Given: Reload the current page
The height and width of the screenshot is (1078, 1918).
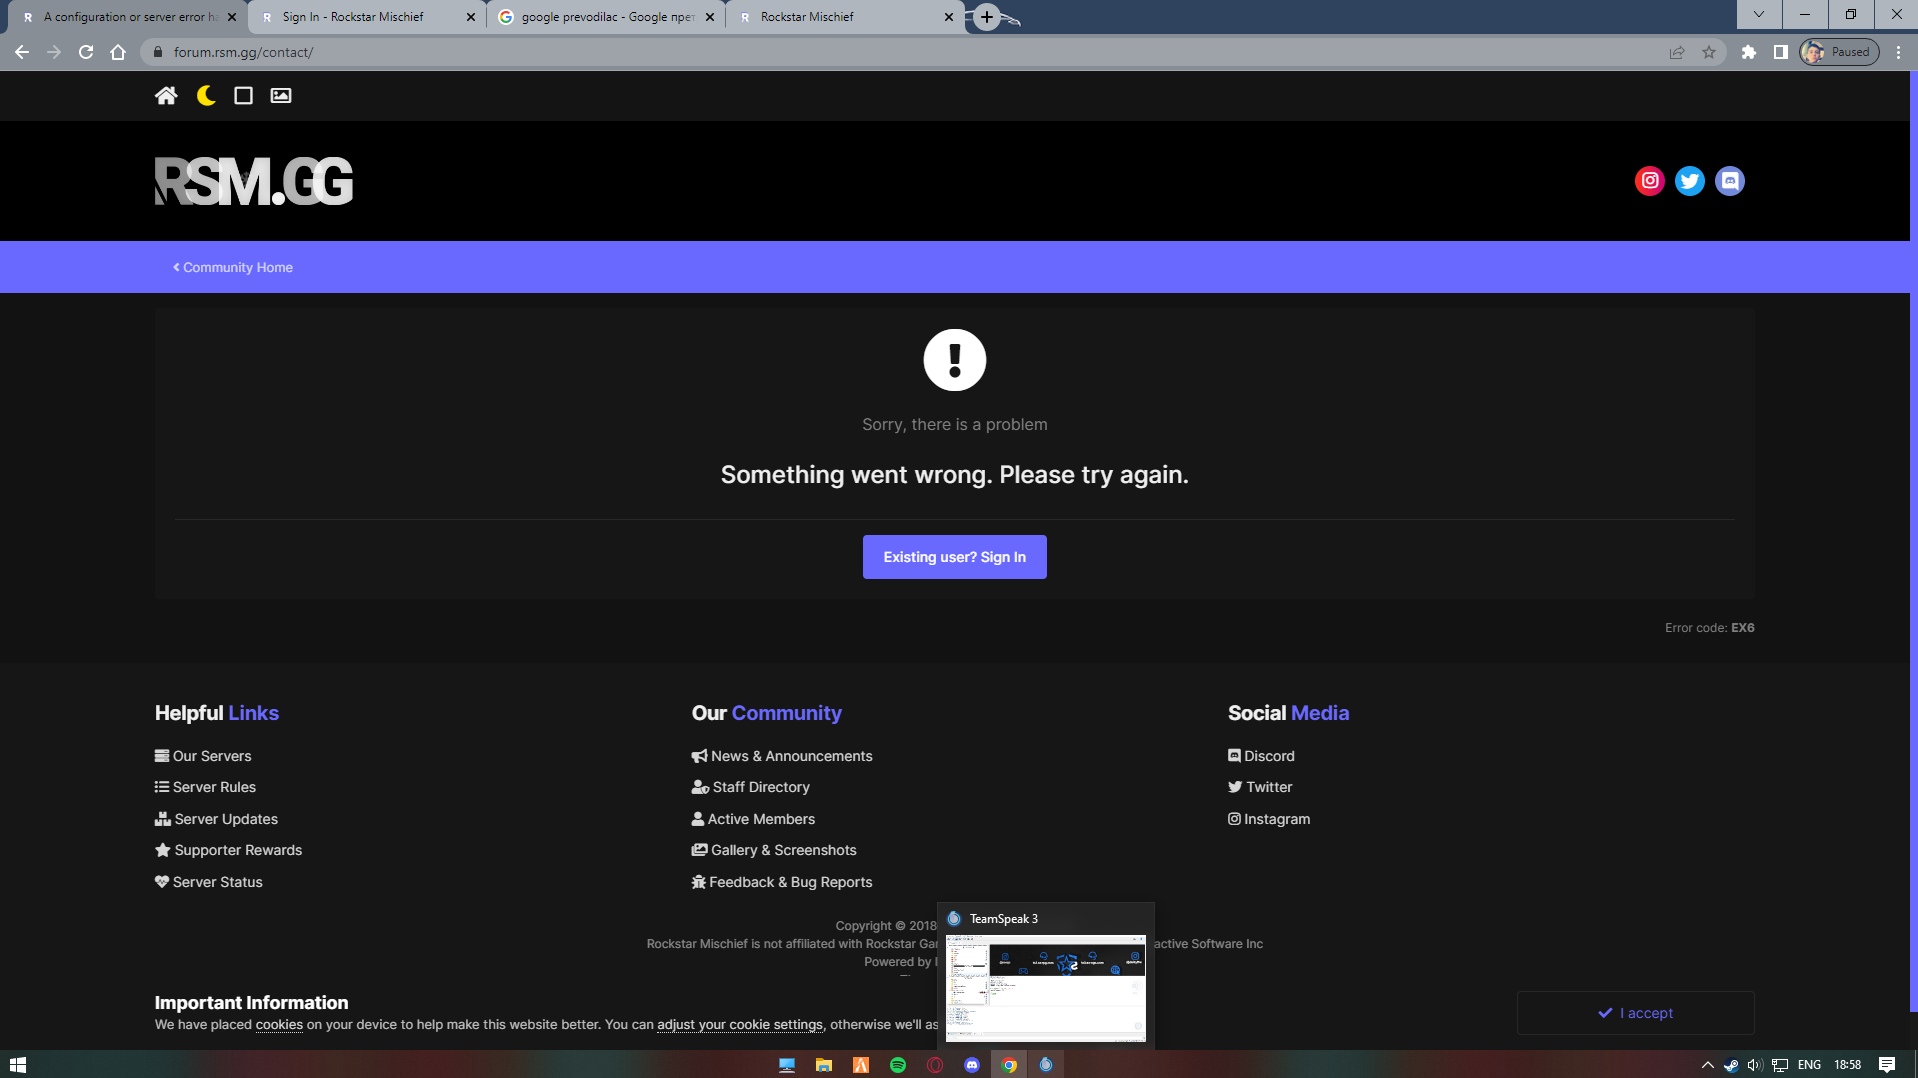Looking at the screenshot, I should 86,52.
